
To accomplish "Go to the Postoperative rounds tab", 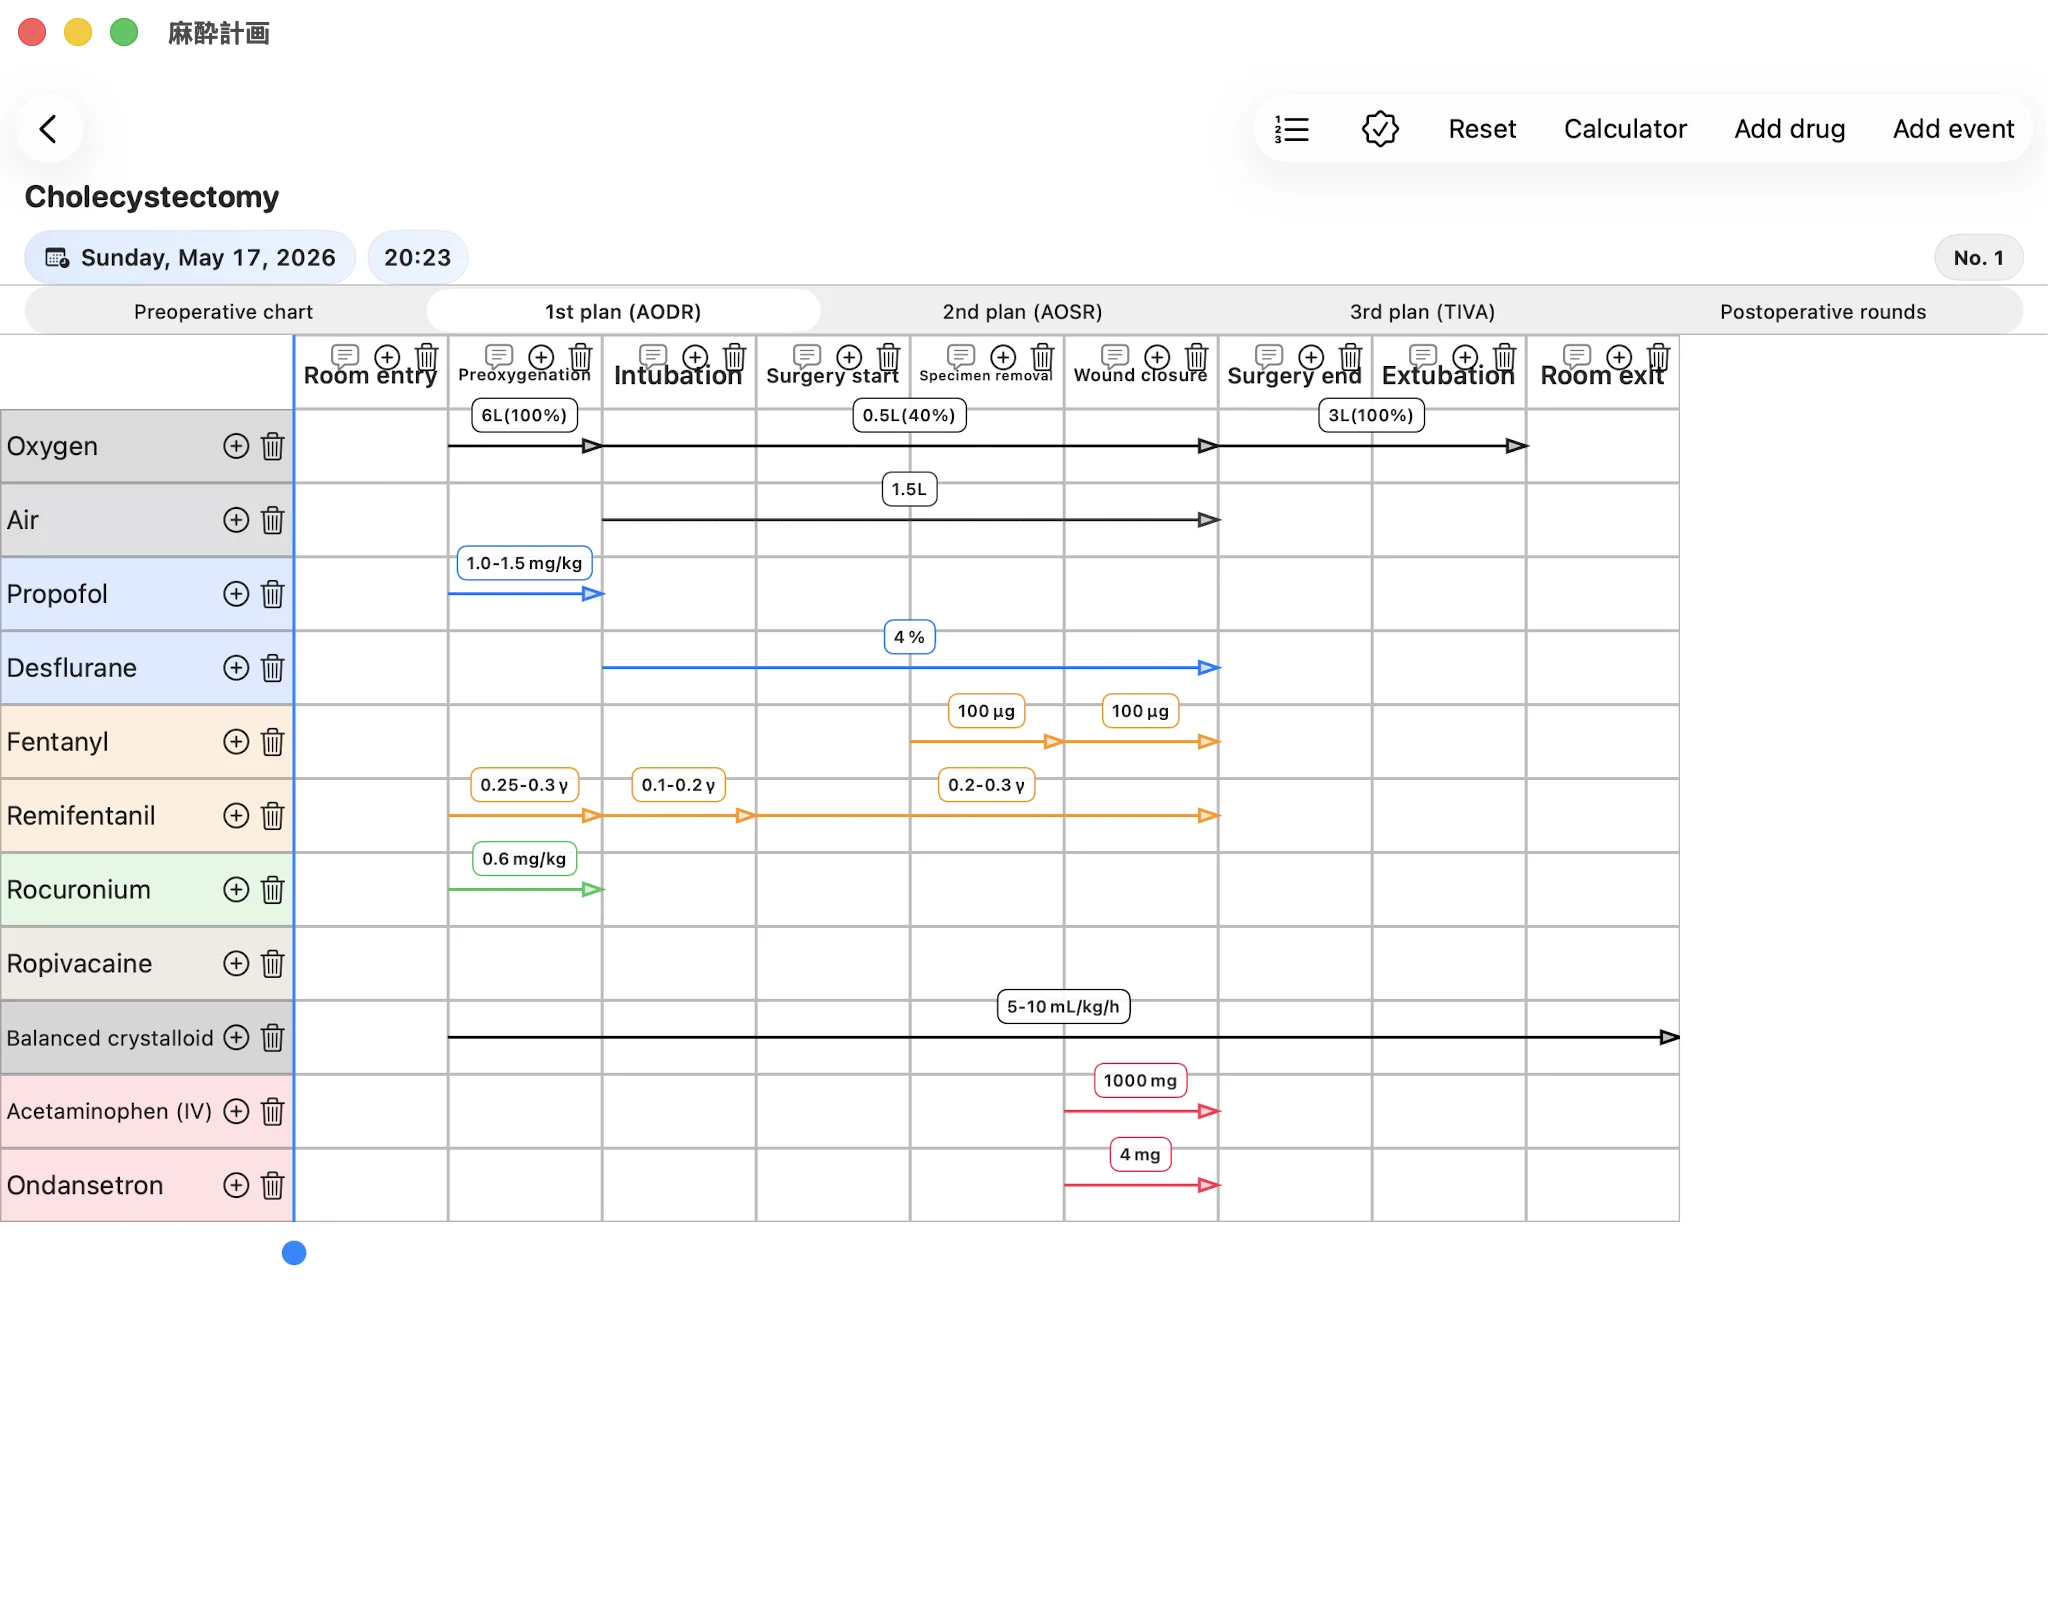I will click(x=1822, y=312).
